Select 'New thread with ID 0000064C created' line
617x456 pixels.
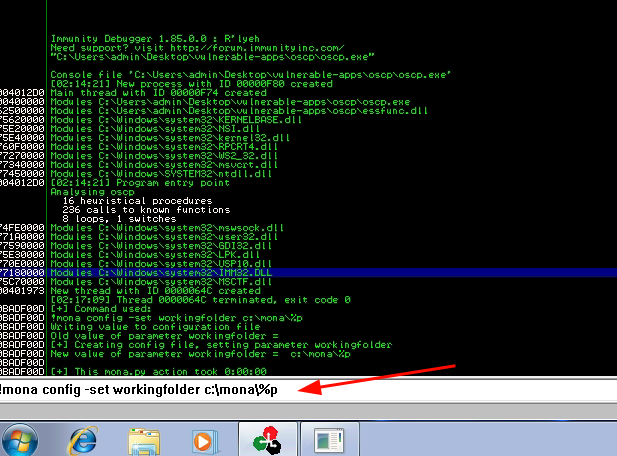pyautogui.click(x=155, y=291)
